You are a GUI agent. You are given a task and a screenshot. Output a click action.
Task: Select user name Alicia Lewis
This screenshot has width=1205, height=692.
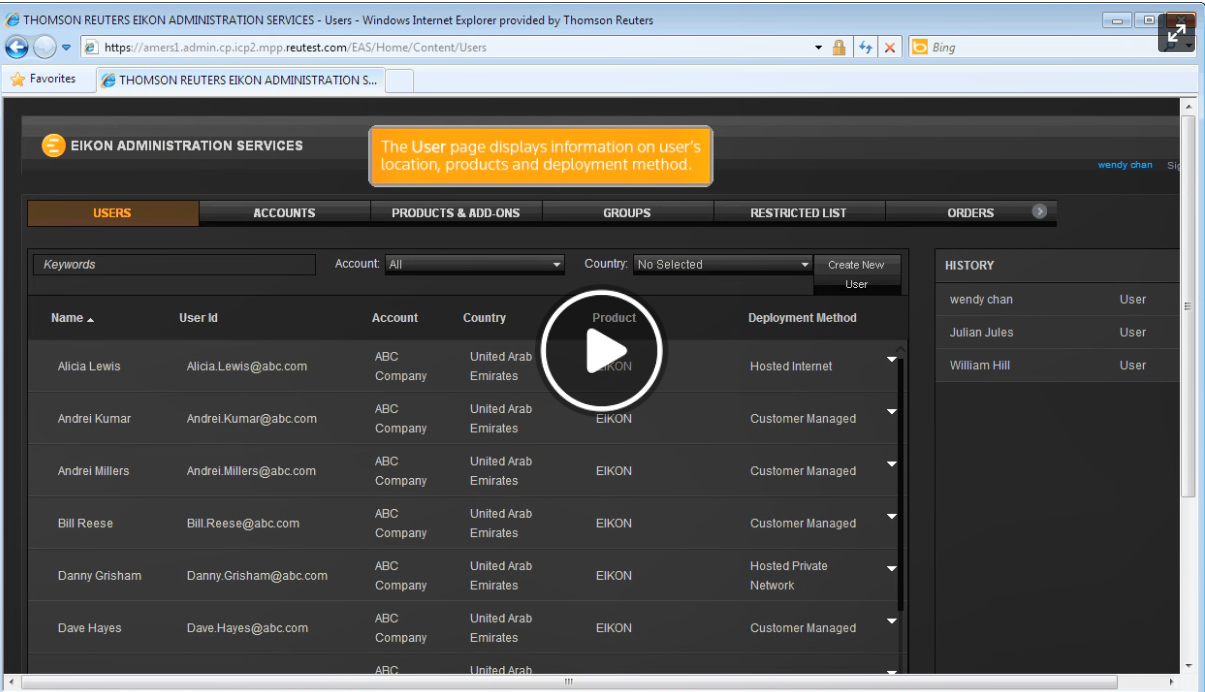pos(89,367)
